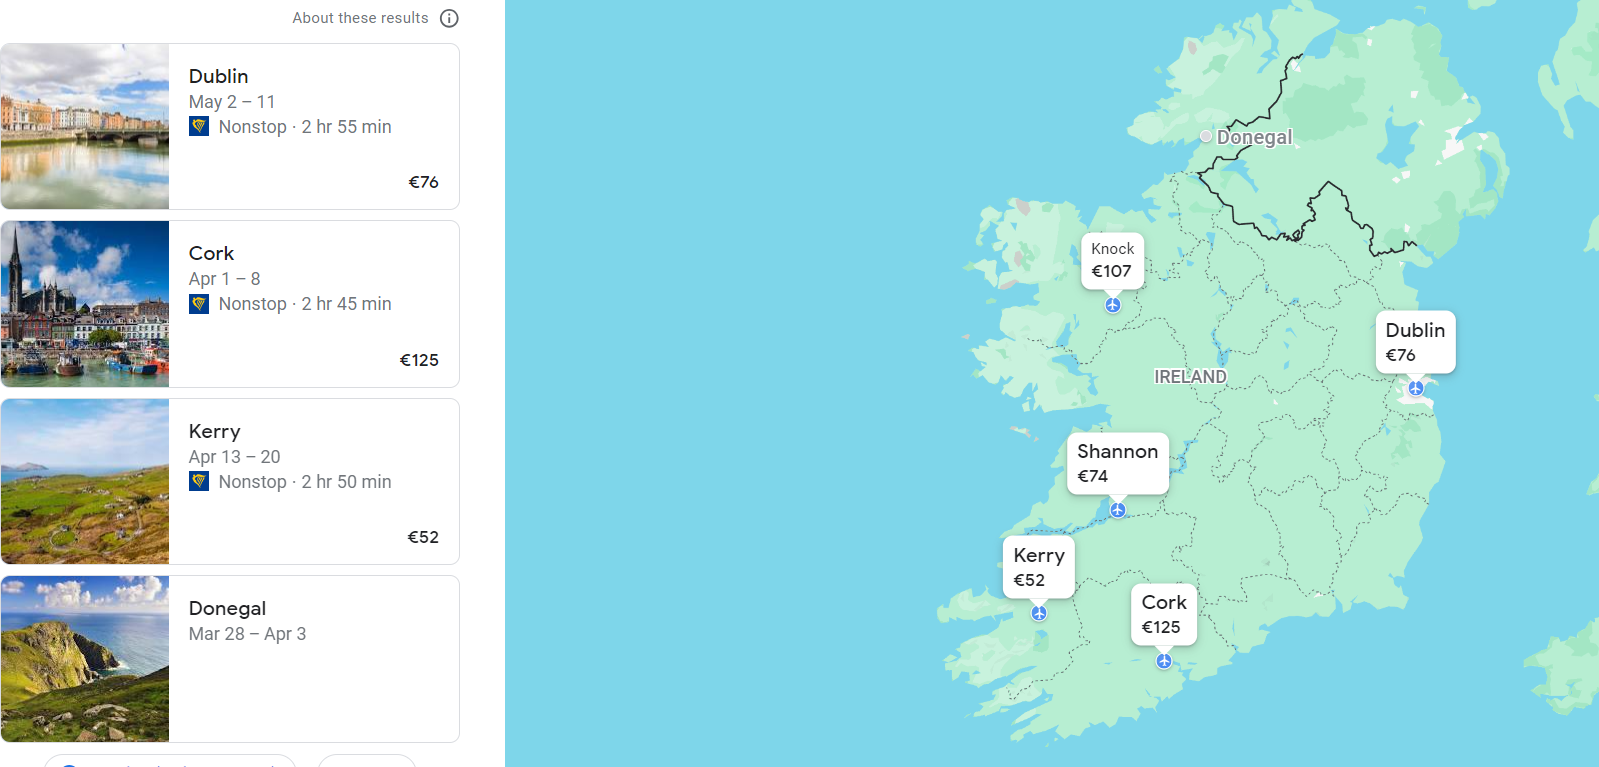Click the Ryanair logo in the Dublin card

pos(199,127)
